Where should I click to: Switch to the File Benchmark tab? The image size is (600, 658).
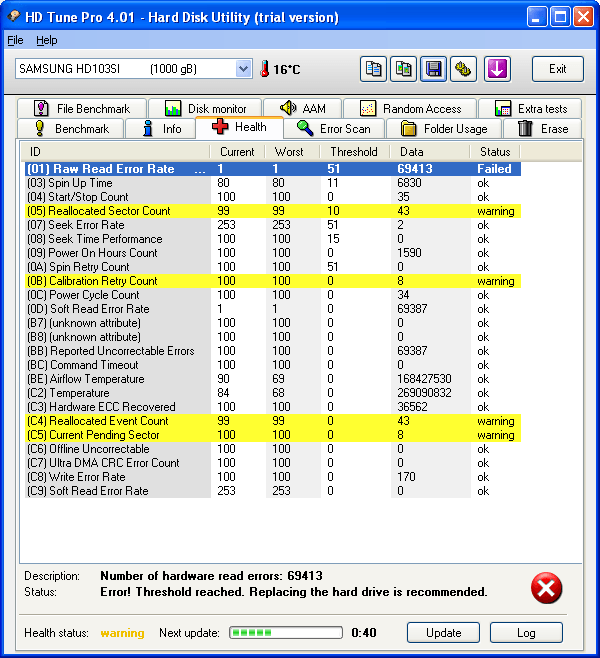click(x=82, y=108)
